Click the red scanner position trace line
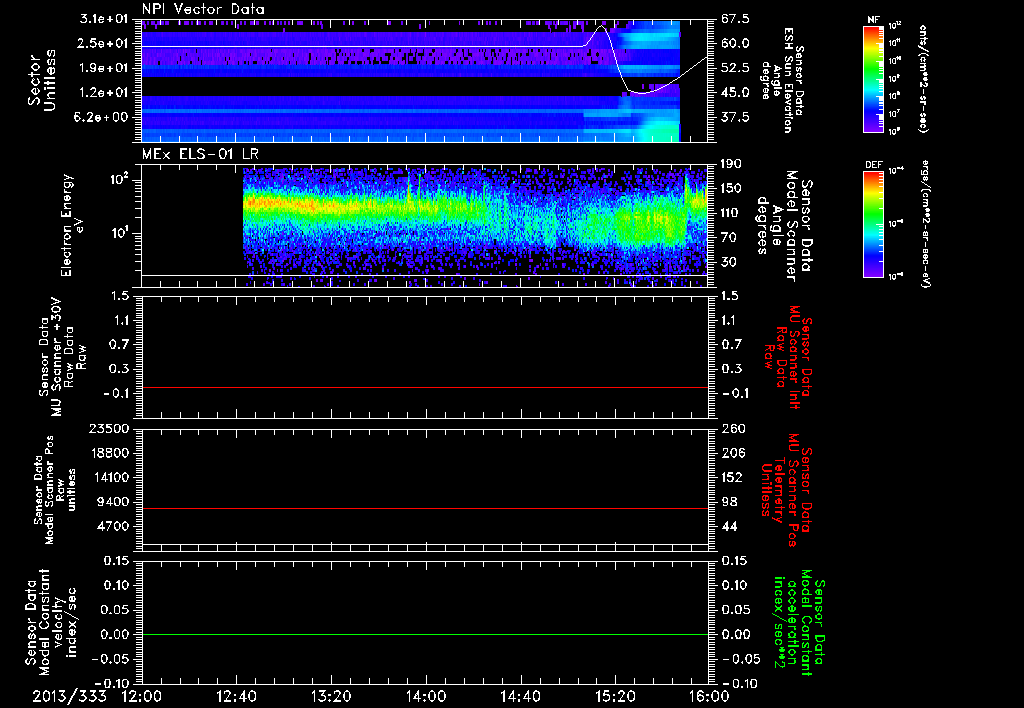 [425, 508]
